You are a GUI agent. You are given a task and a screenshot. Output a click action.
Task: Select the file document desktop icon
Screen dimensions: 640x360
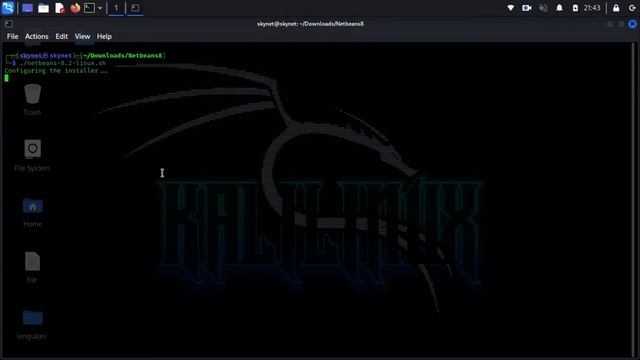click(32, 267)
